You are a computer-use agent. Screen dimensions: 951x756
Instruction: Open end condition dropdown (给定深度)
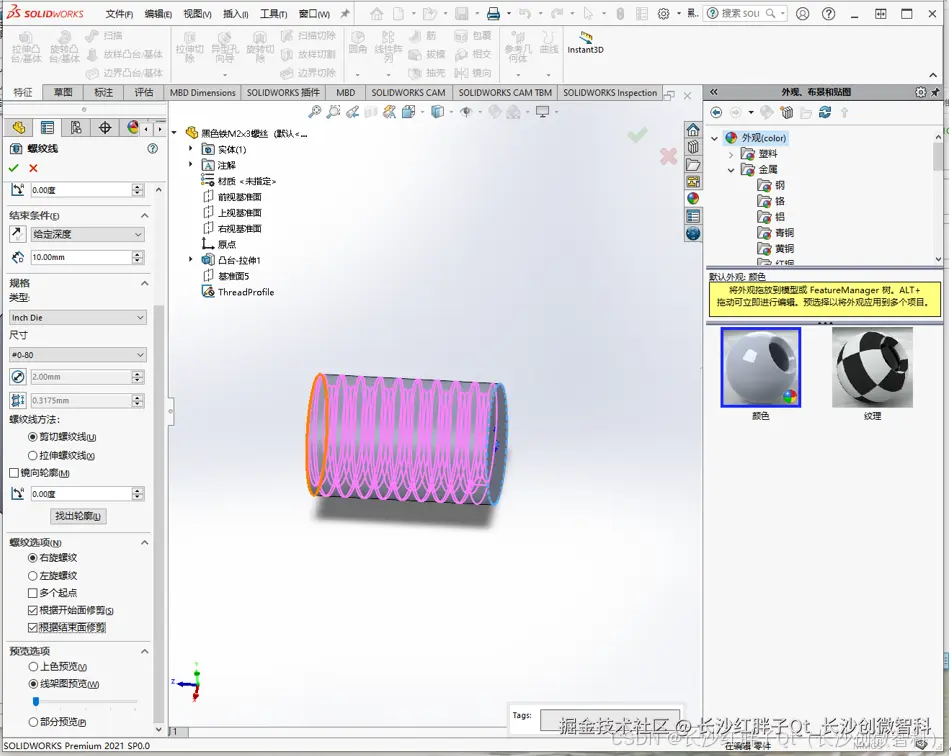88,234
